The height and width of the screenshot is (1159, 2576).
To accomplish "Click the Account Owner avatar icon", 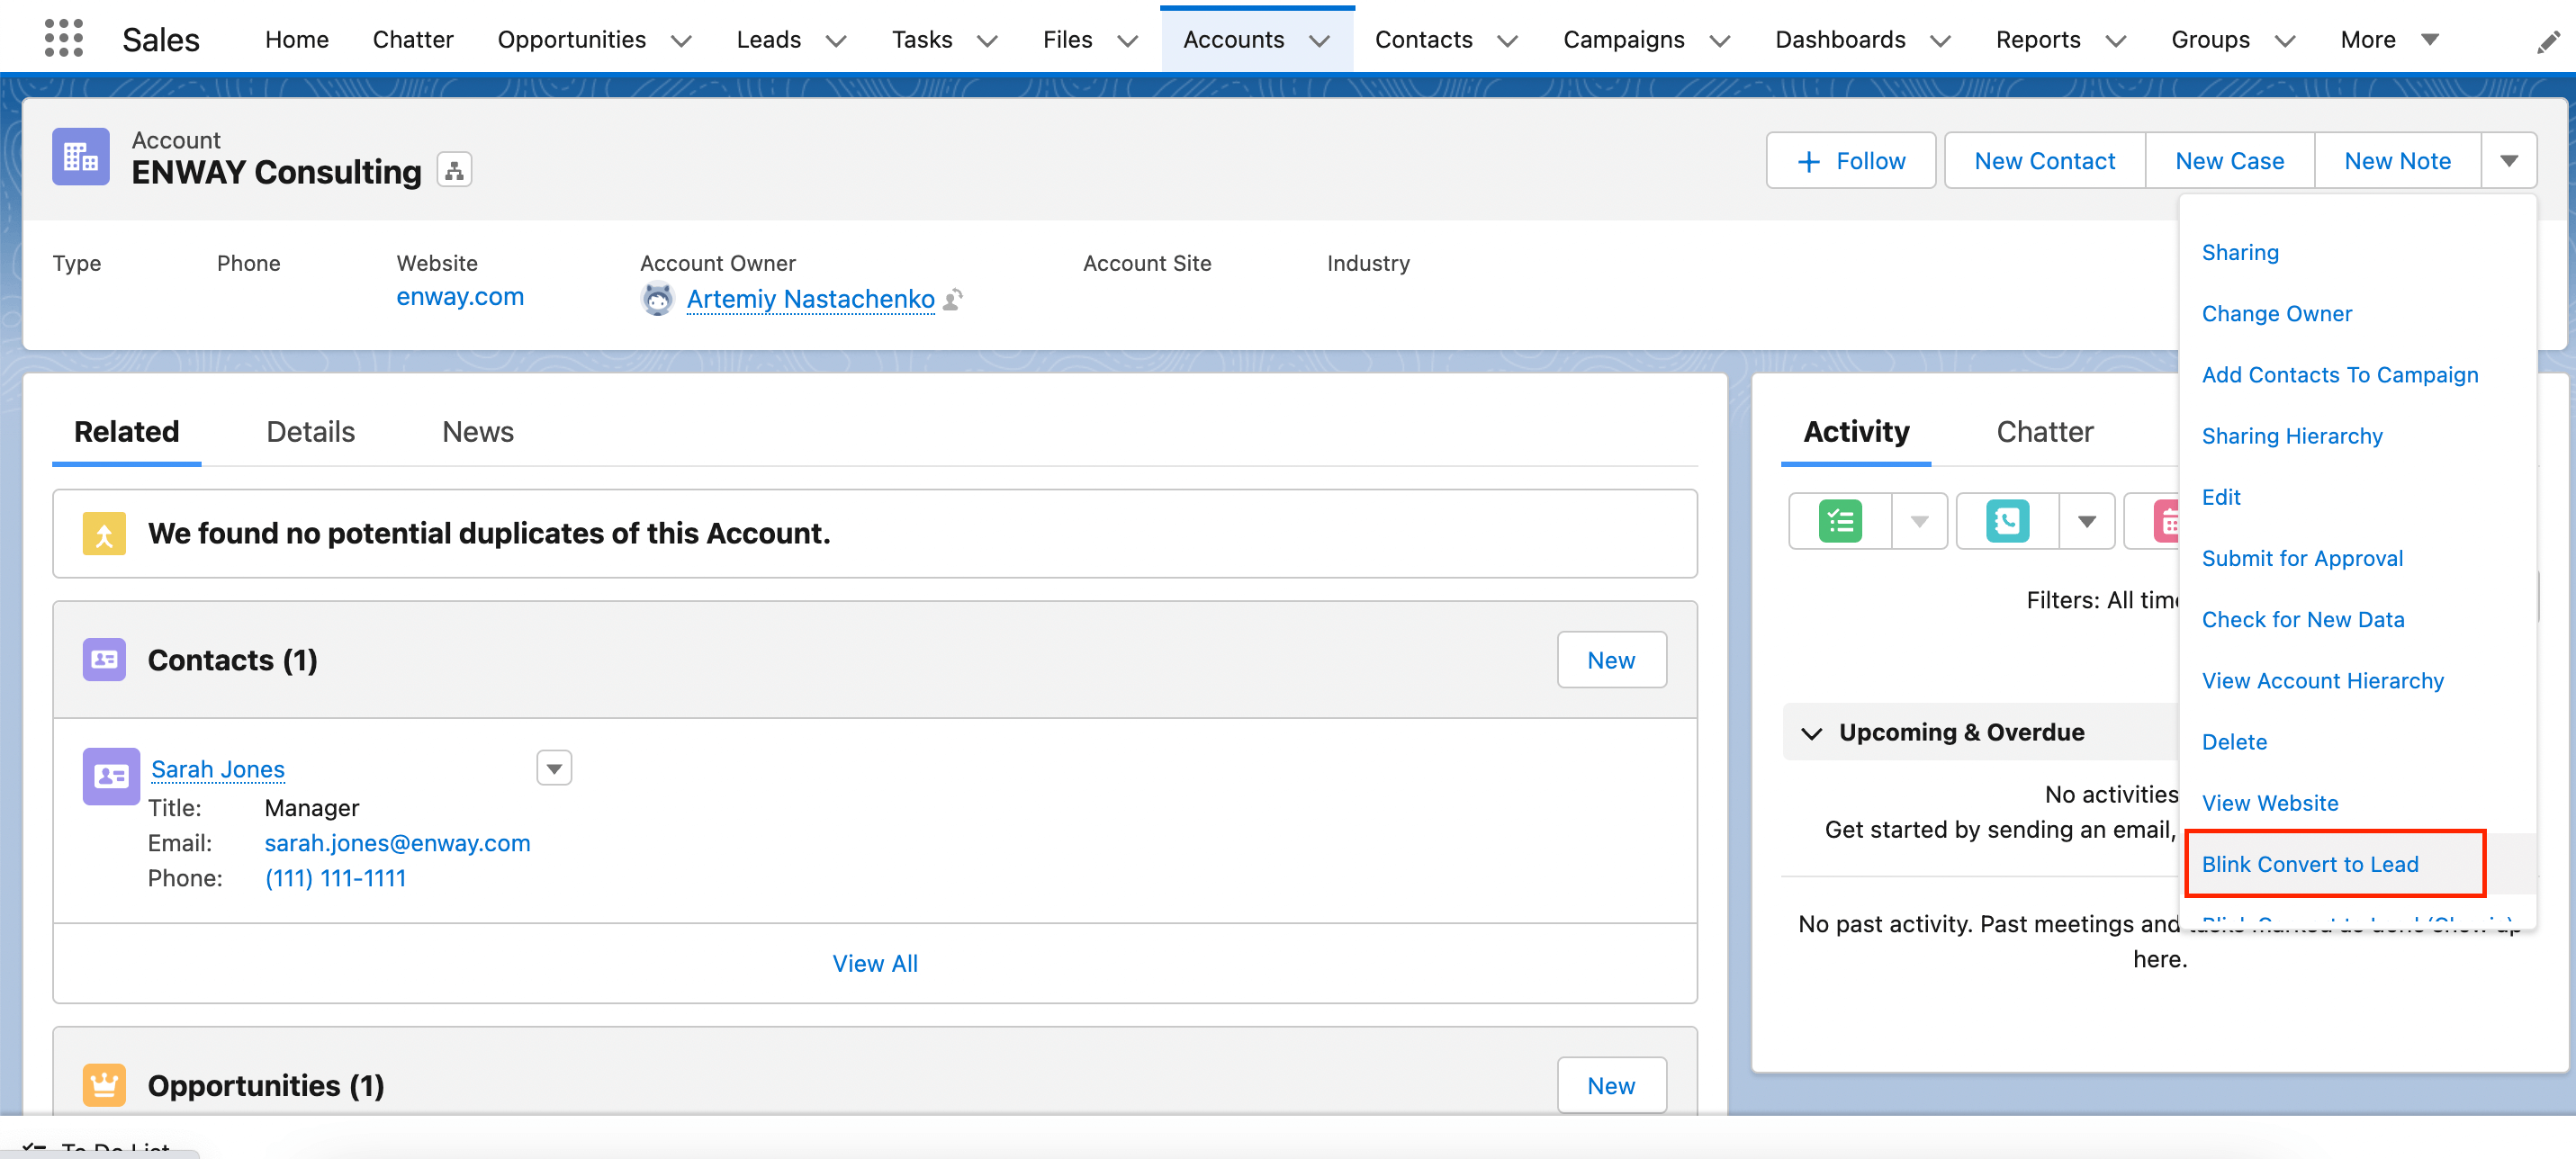I will point(657,299).
